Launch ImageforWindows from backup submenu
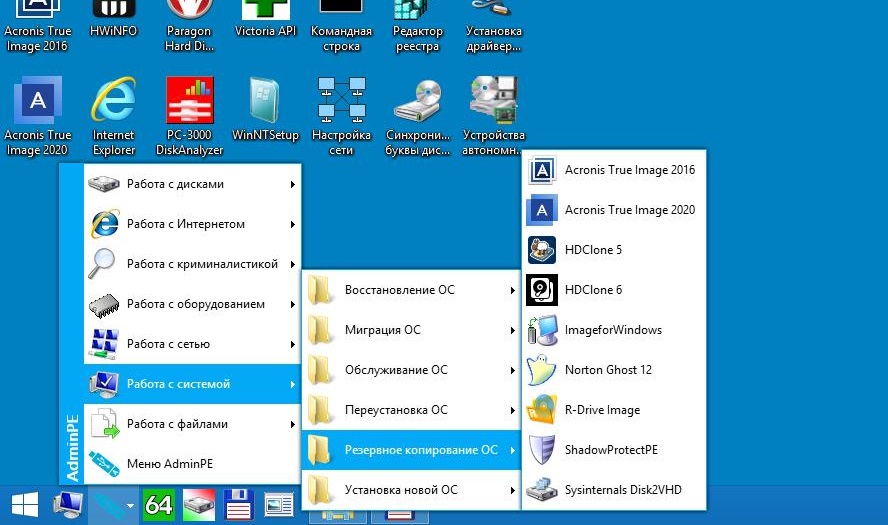The image size is (888, 525). tap(614, 330)
